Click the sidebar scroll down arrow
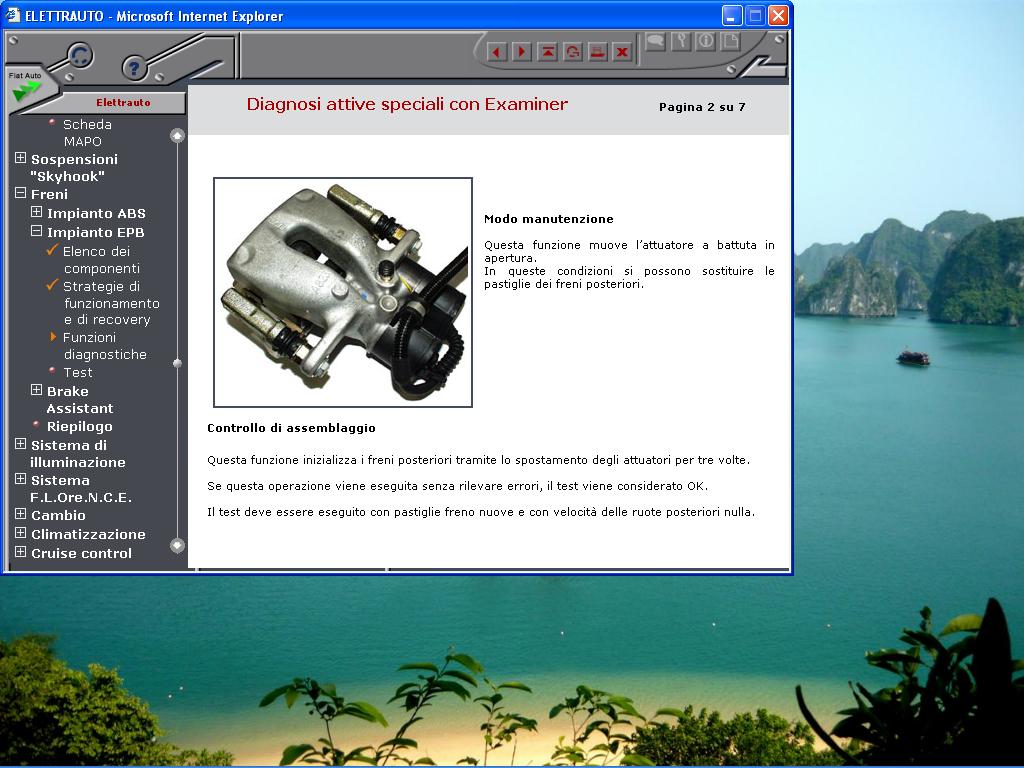Screen dimensions: 1024x768 point(177,545)
